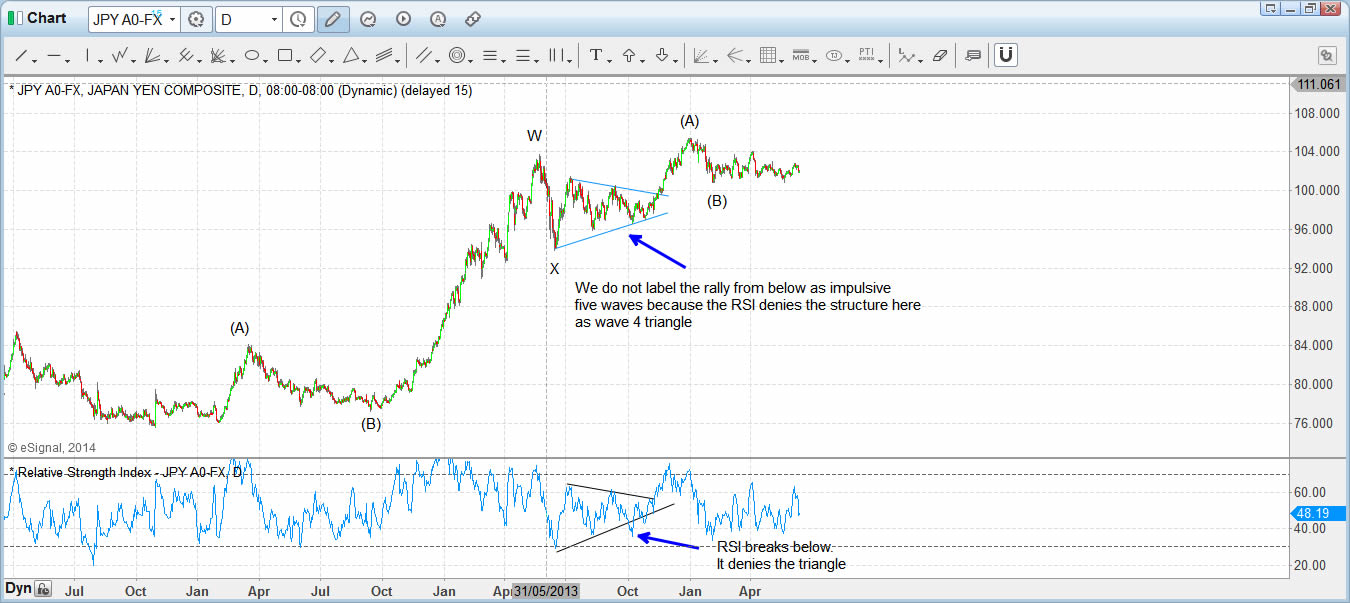Toggle the lock icon beside Dyn
The image size is (1350, 603).
[43, 591]
